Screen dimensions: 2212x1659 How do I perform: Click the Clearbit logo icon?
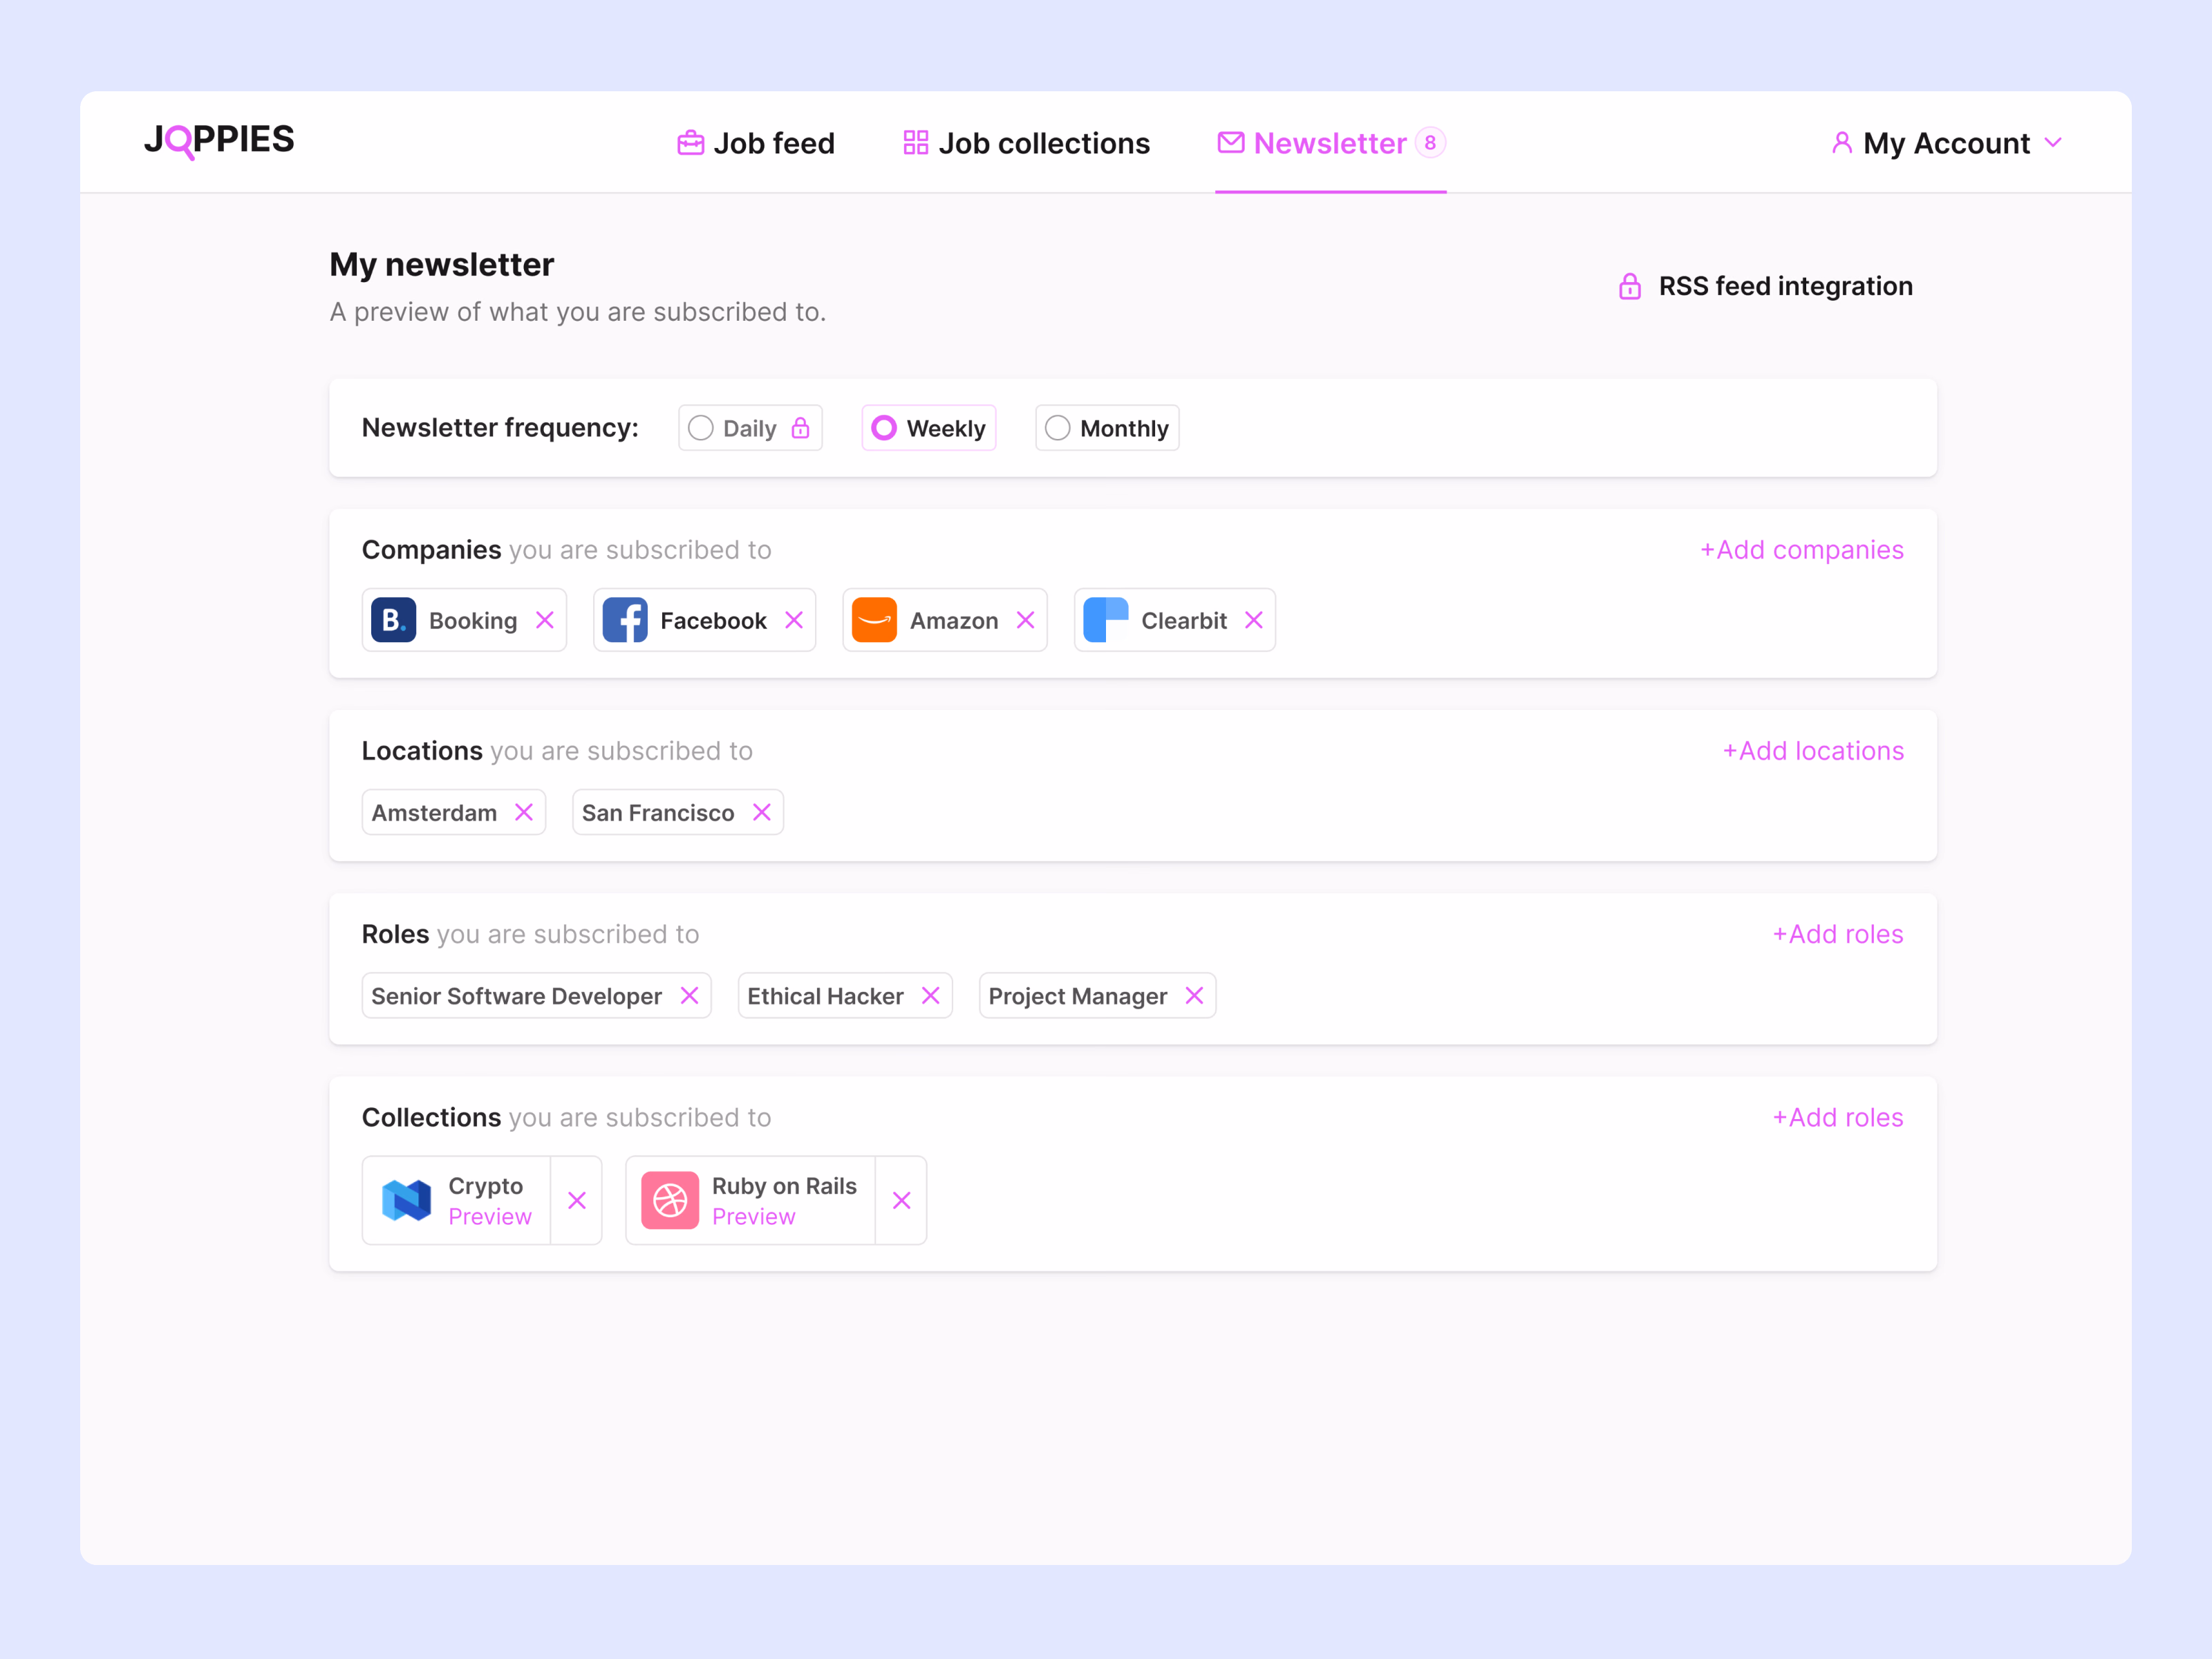click(1106, 620)
